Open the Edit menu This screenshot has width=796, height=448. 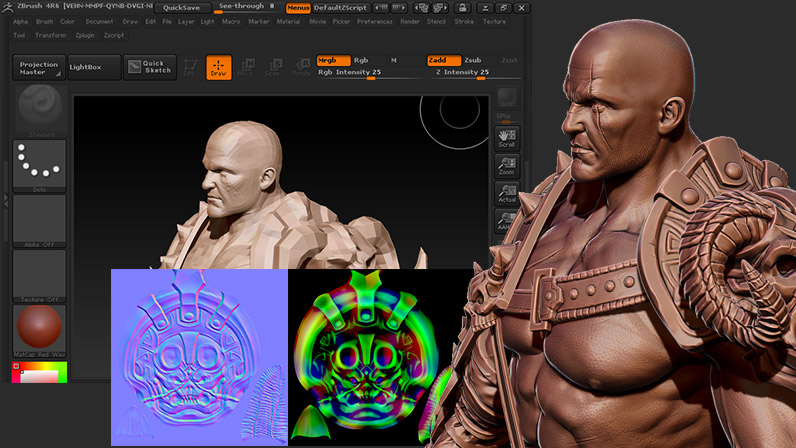[151, 22]
